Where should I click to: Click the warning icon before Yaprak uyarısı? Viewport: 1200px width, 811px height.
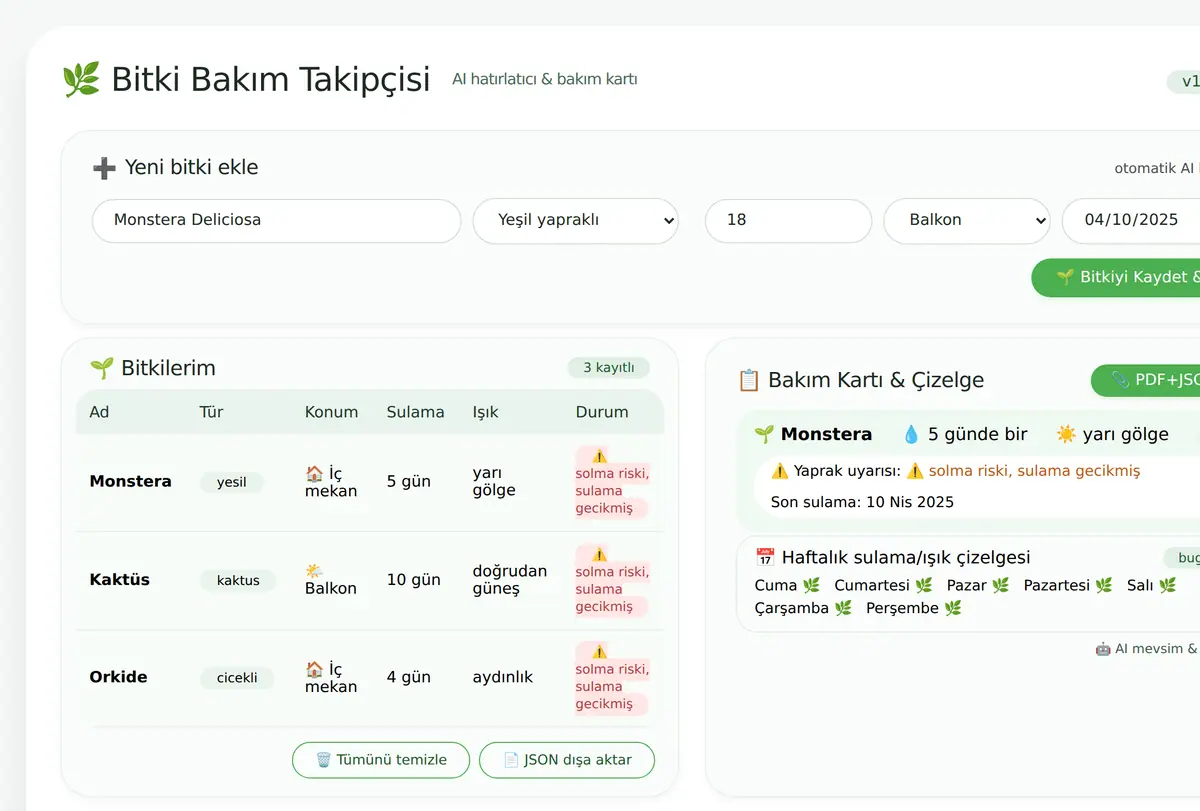pyautogui.click(x=780, y=471)
